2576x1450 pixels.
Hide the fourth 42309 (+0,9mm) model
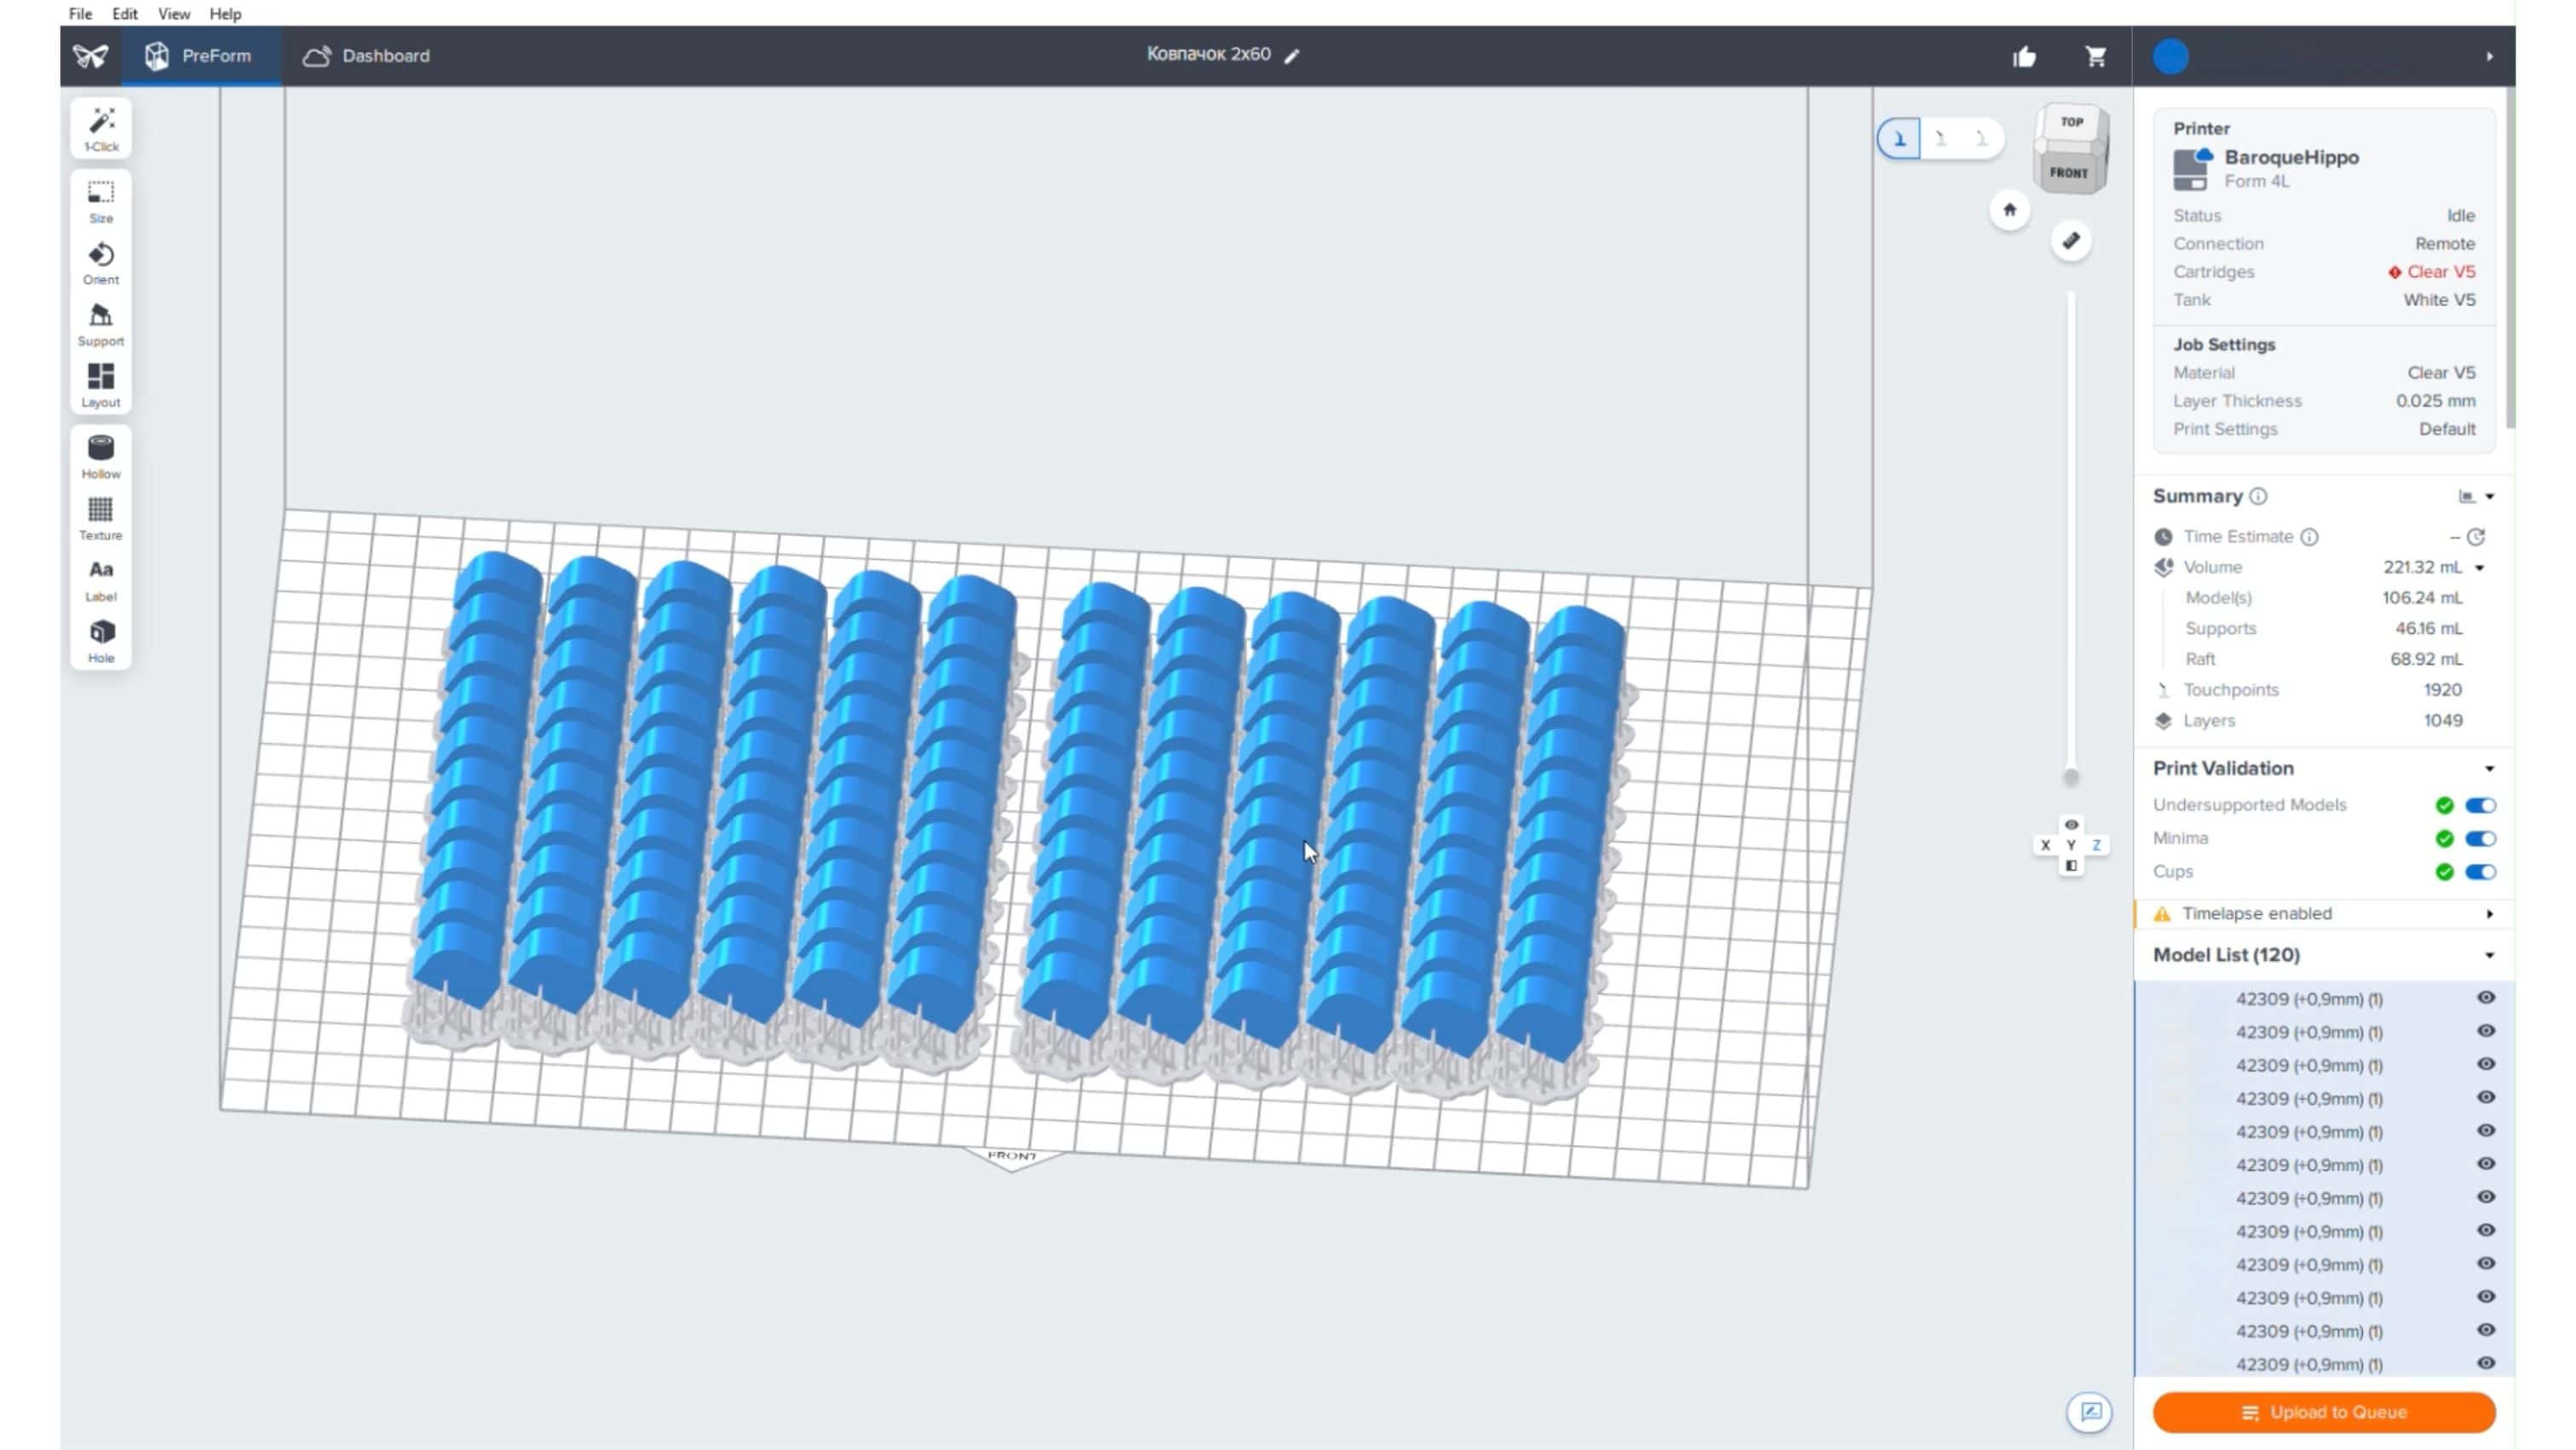pyautogui.click(x=2486, y=1097)
